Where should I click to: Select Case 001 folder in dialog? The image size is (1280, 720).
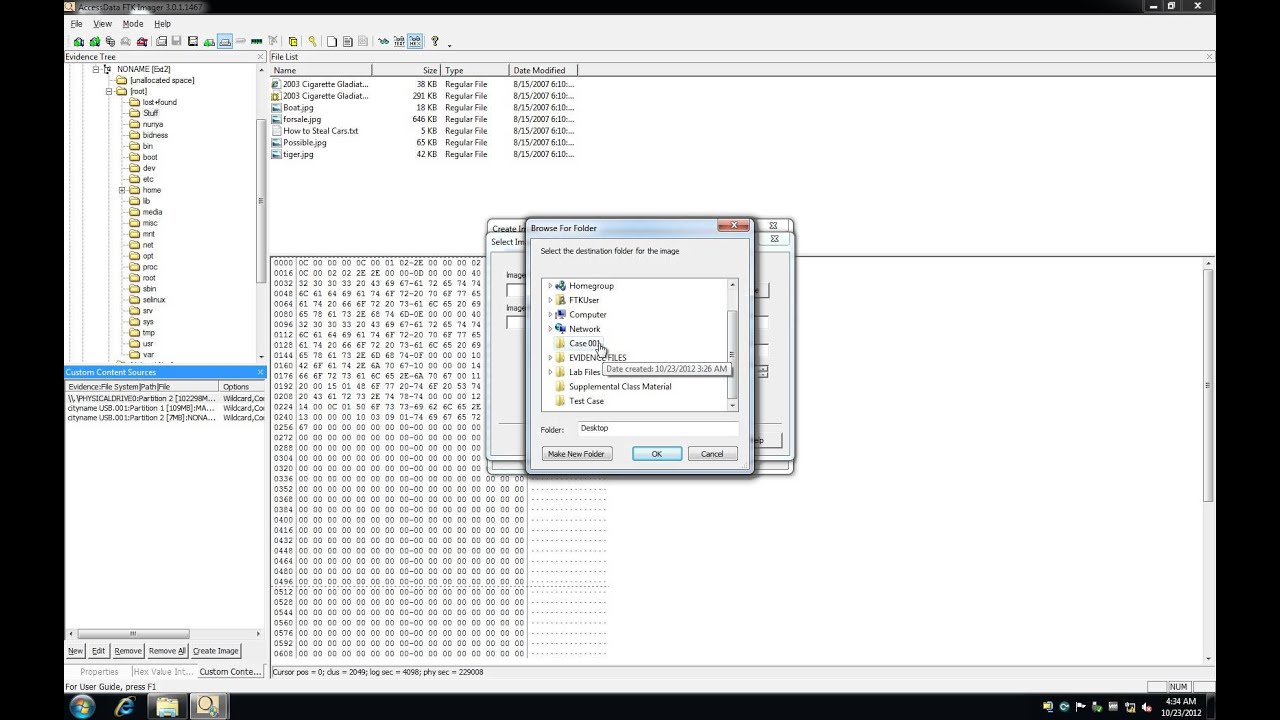[585, 343]
